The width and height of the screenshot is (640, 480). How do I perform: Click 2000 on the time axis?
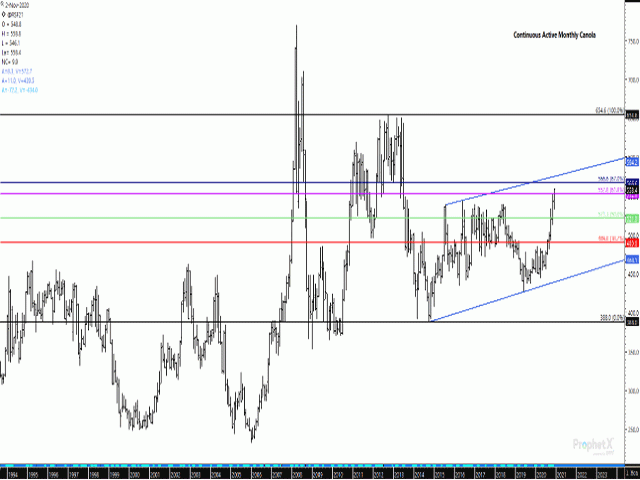(135, 476)
